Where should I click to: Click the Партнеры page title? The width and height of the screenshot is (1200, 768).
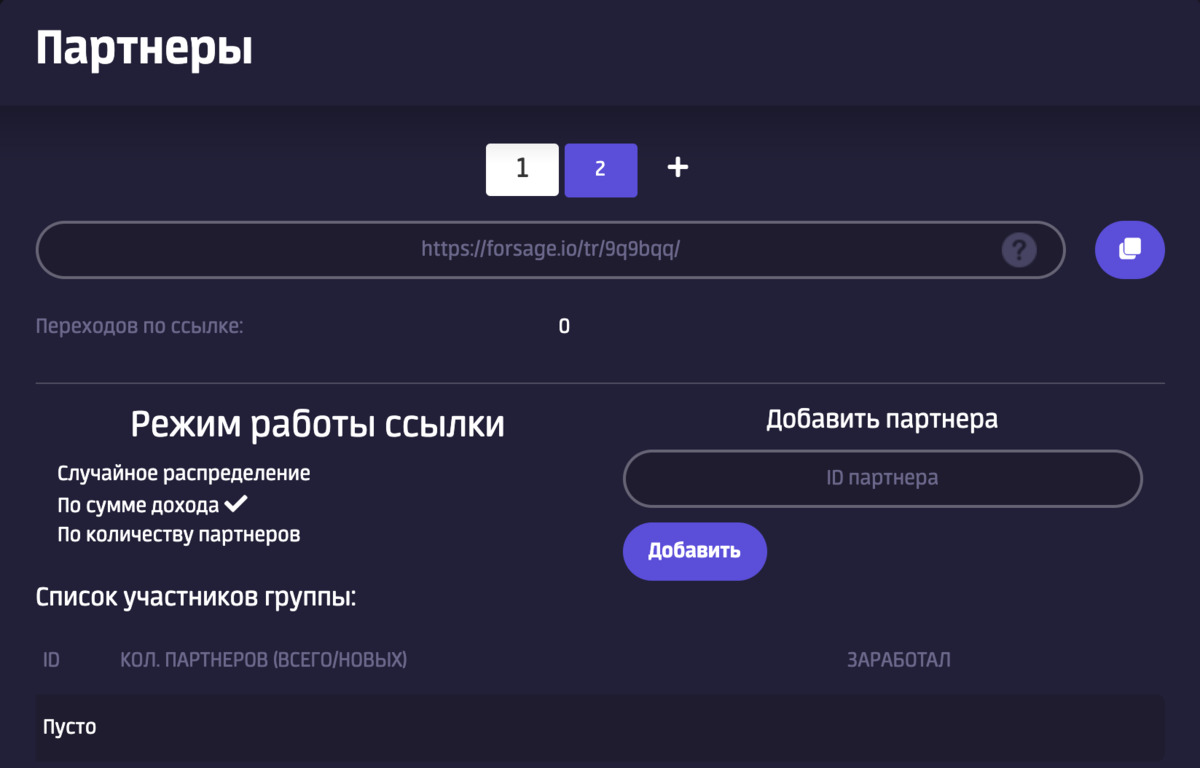coord(144,48)
